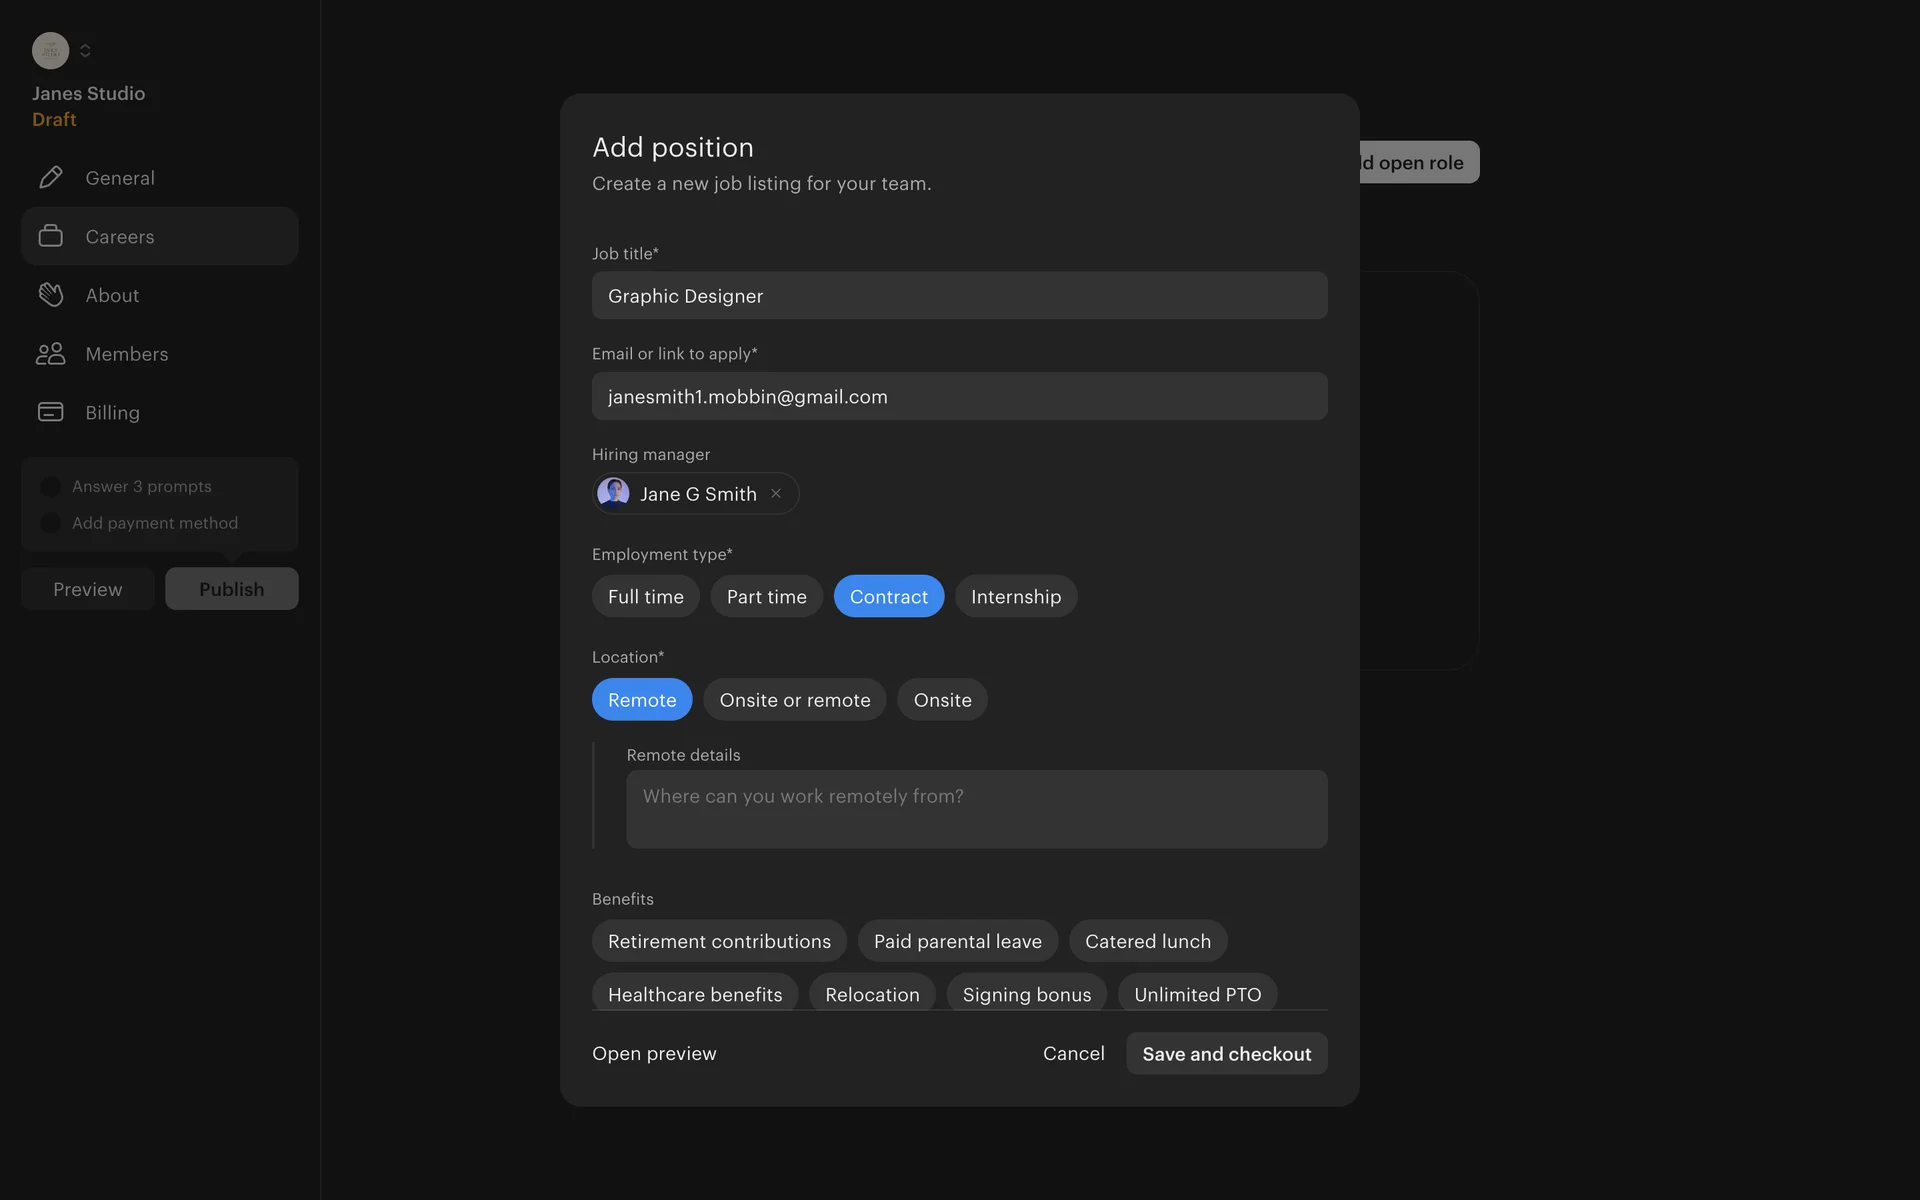Image resolution: width=1920 pixels, height=1200 pixels.
Task: Remove Jane G Smith as hiring manager
Action: (776, 494)
